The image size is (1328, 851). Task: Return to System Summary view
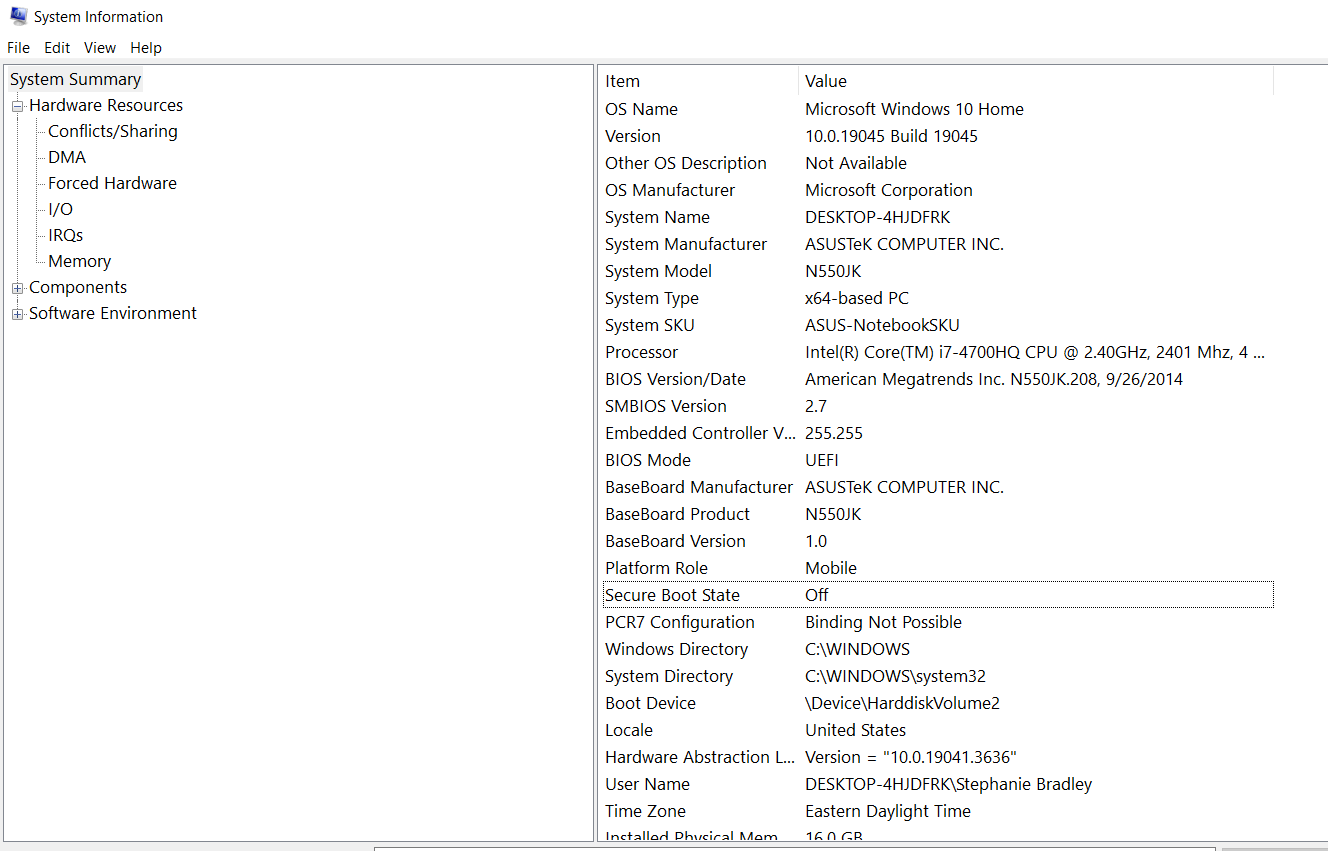(x=74, y=78)
